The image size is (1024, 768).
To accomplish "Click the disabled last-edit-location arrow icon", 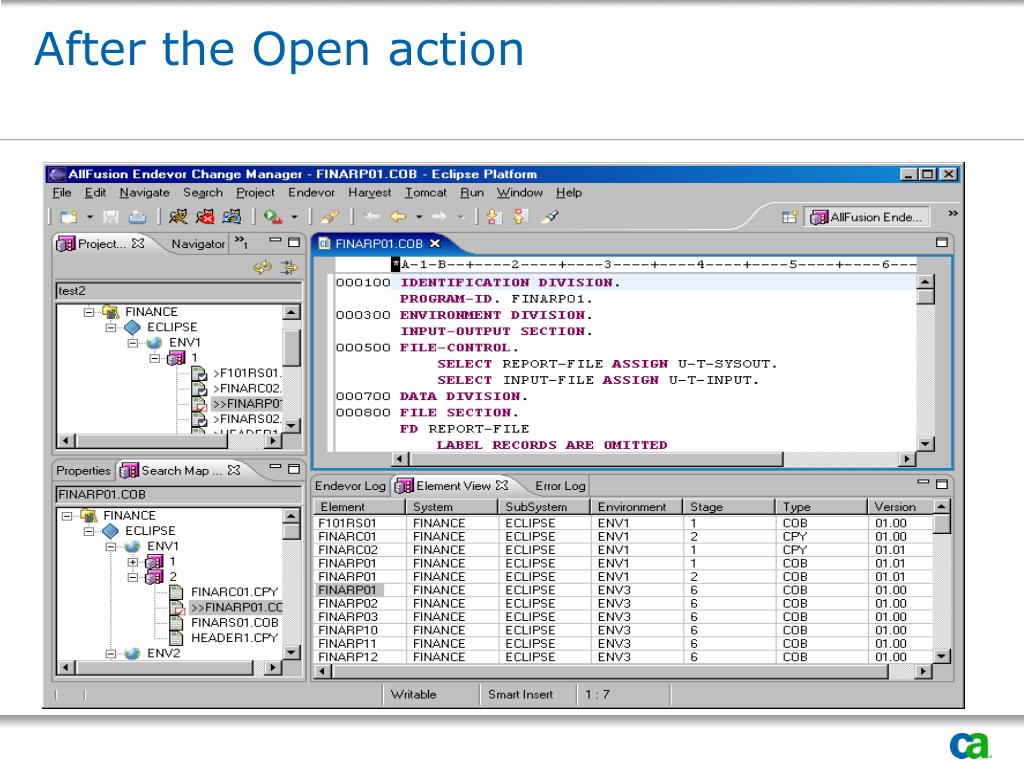I will pyautogui.click(x=372, y=217).
